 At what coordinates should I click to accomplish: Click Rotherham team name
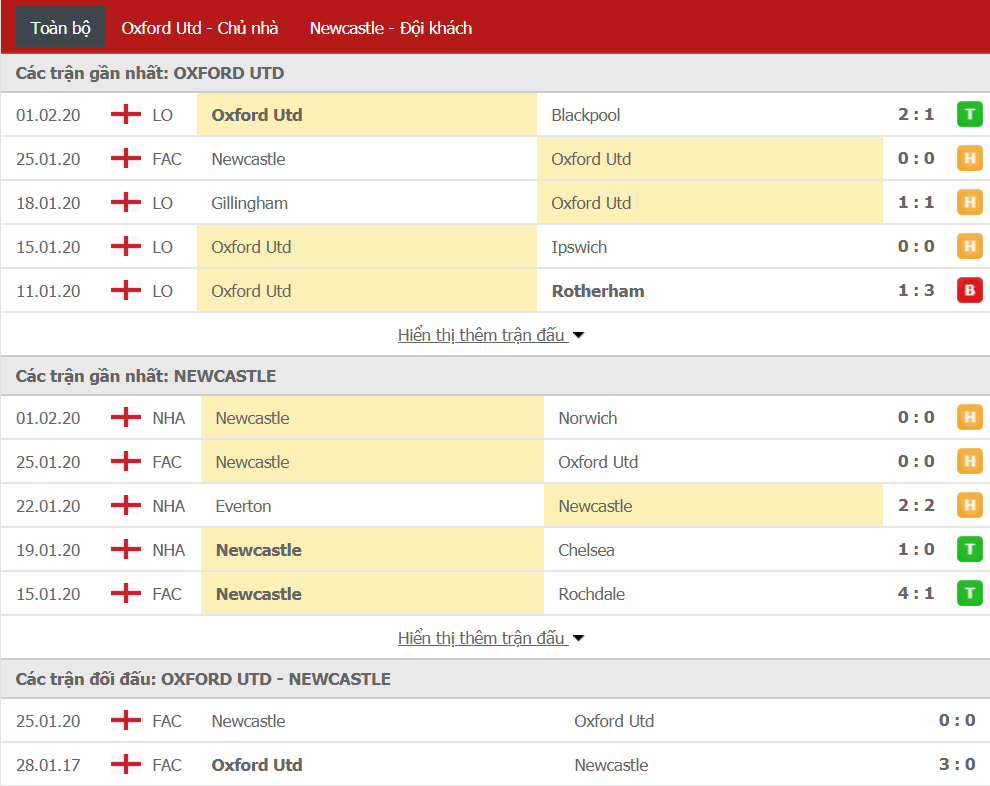point(598,291)
